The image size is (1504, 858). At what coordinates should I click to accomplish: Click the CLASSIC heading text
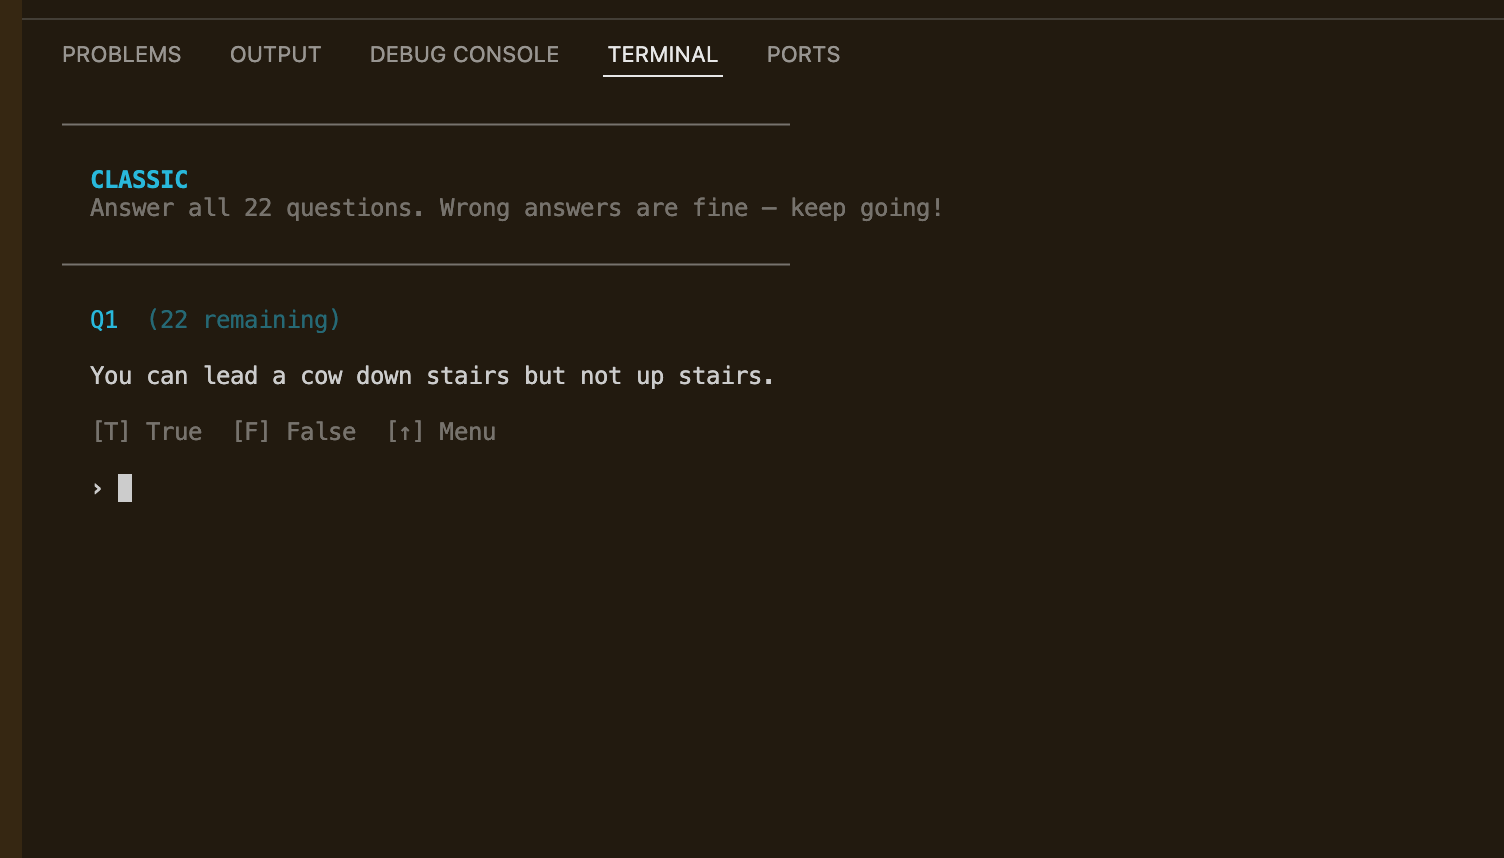pyautogui.click(x=139, y=180)
